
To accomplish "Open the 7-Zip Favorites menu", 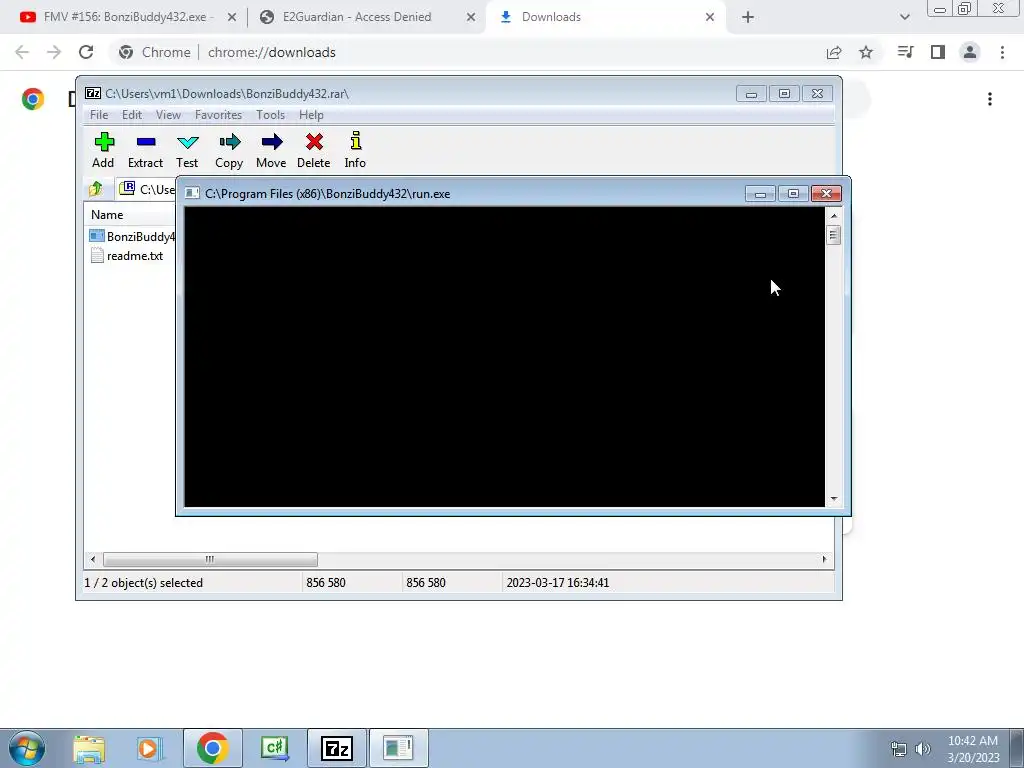I will coord(218,115).
